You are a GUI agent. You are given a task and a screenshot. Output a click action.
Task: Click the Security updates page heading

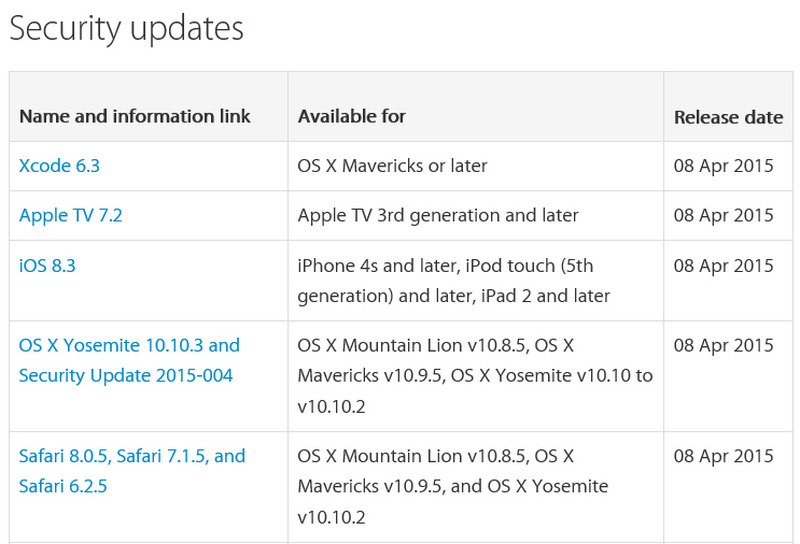pos(126,28)
